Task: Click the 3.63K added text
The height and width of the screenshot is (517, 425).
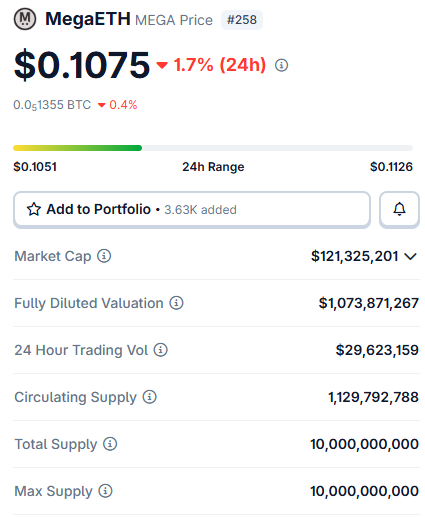Action: [200, 210]
